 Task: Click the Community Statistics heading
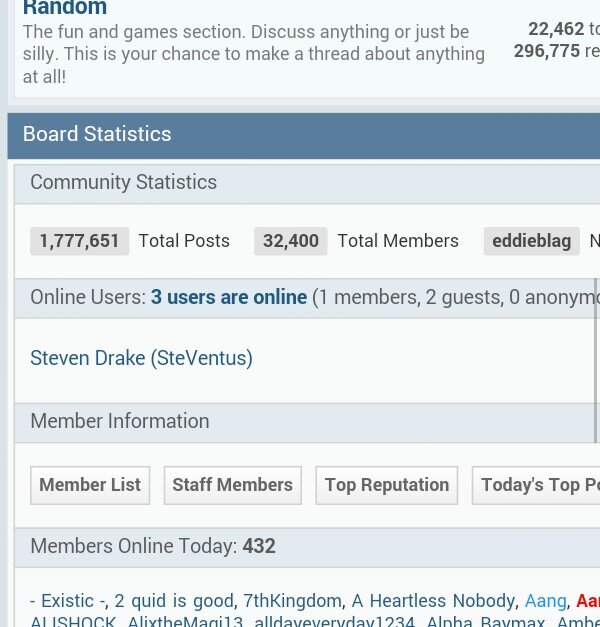coord(123,182)
